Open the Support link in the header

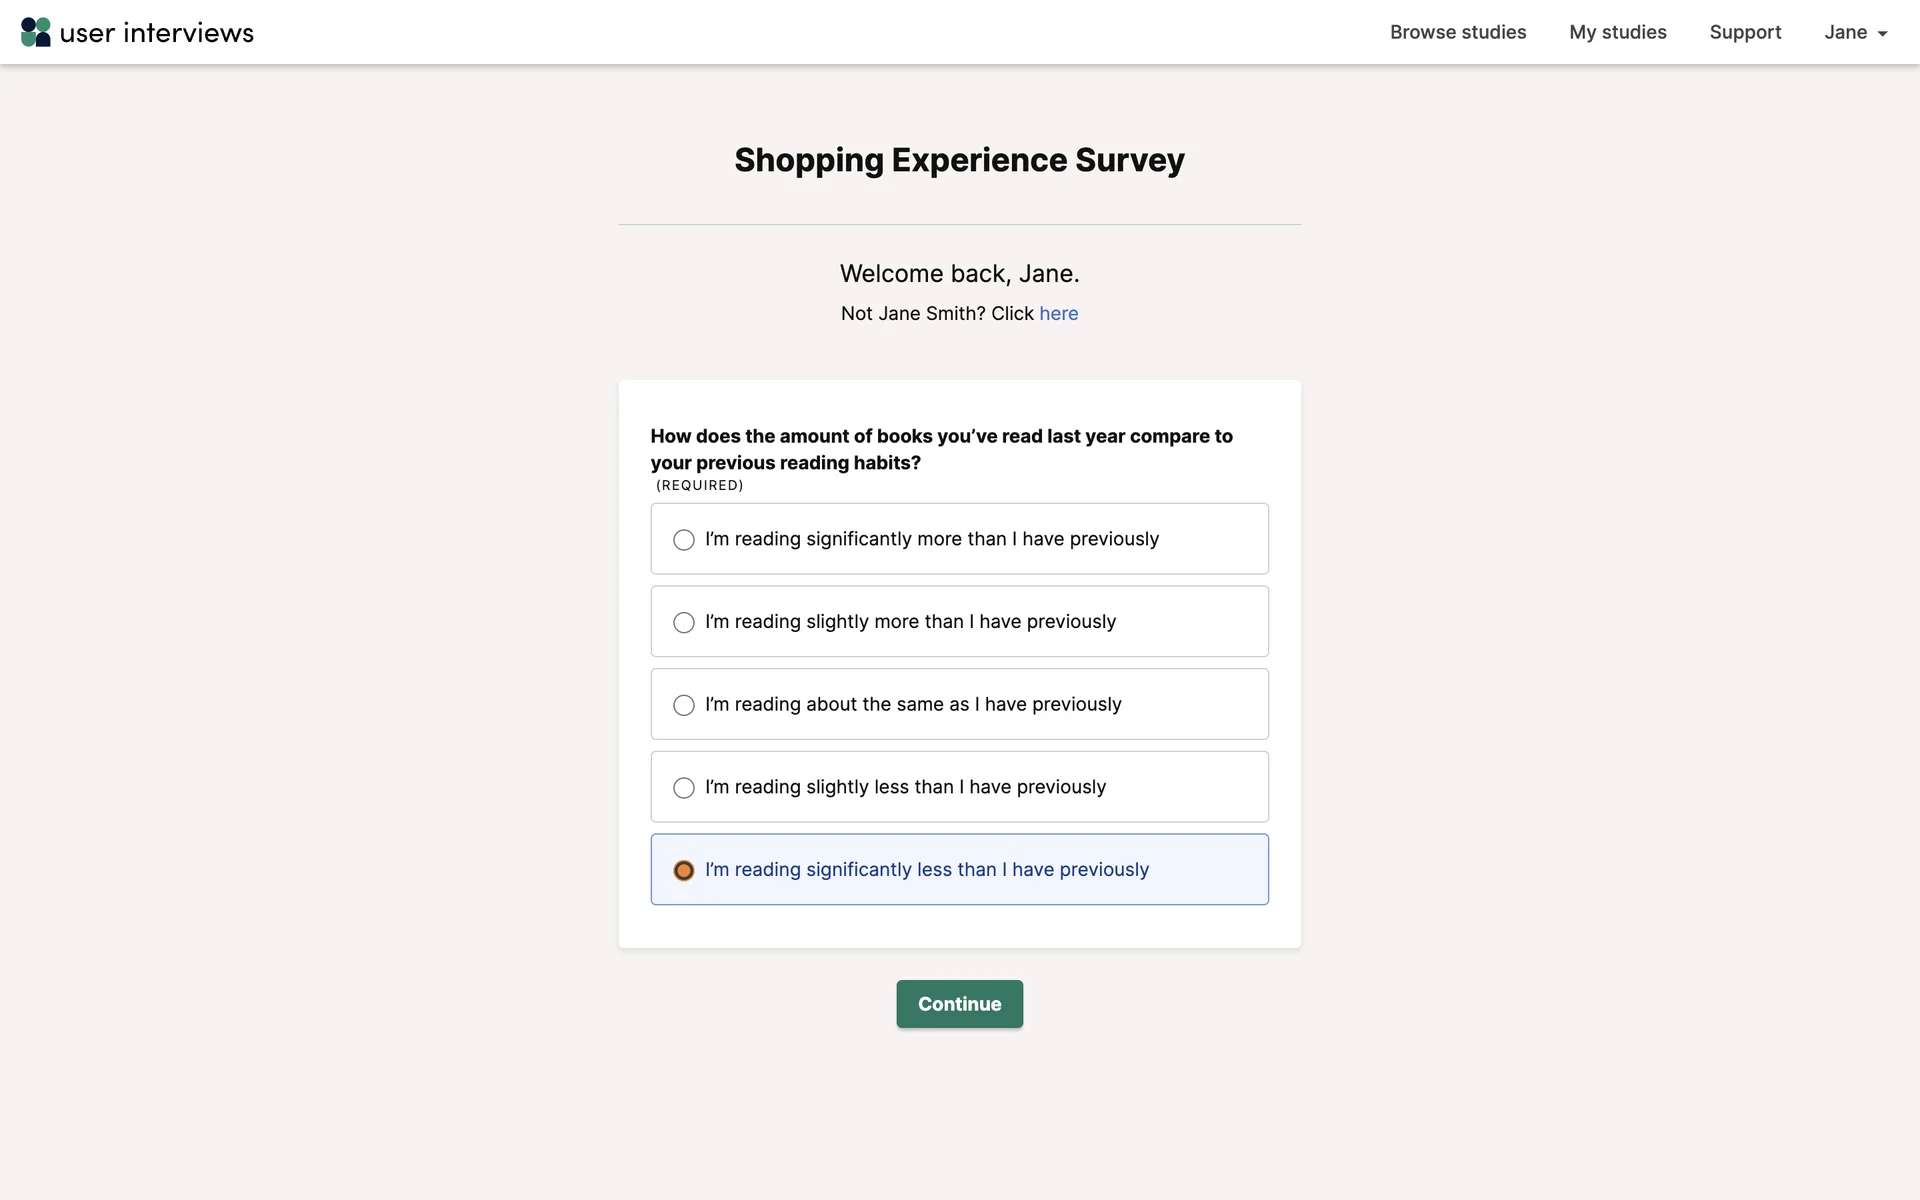point(1745,32)
